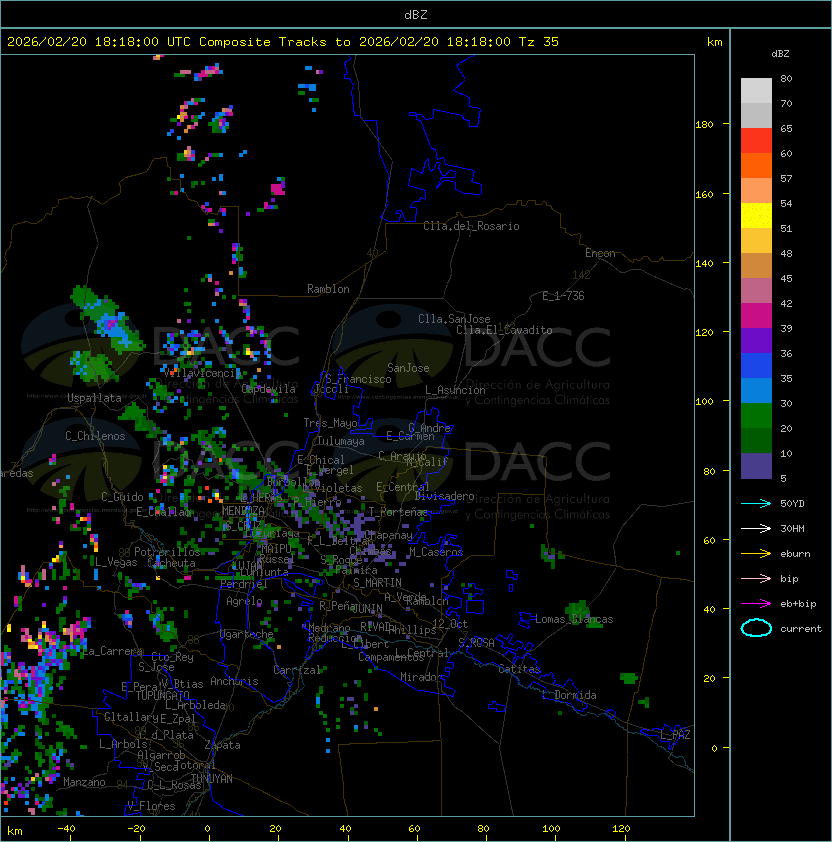Click the yellow eburn arrow in the legend
Viewport: 832px width, 842px height.
tap(756, 554)
